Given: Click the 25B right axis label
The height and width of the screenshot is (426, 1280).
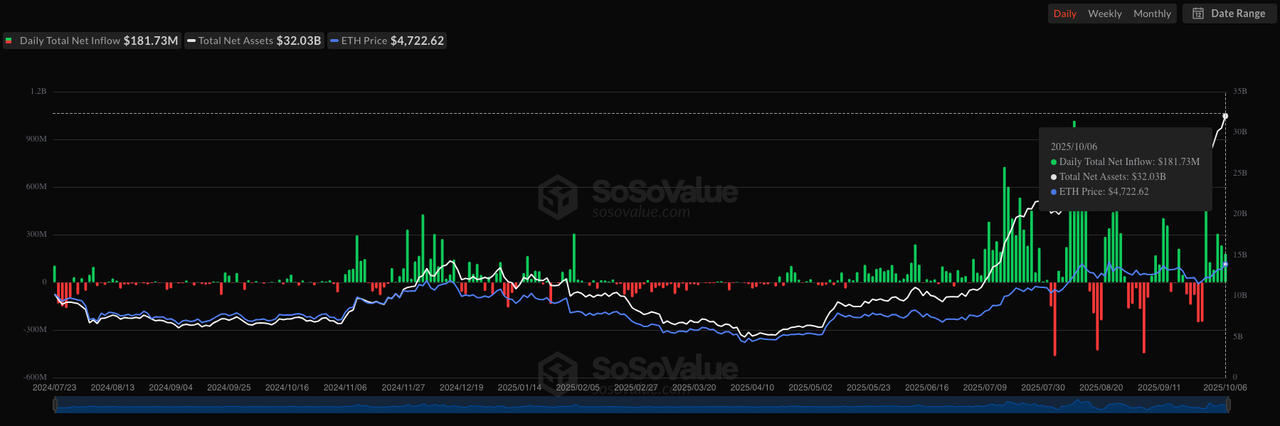Looking at the screenshot, I should (x=1240, y=173).
